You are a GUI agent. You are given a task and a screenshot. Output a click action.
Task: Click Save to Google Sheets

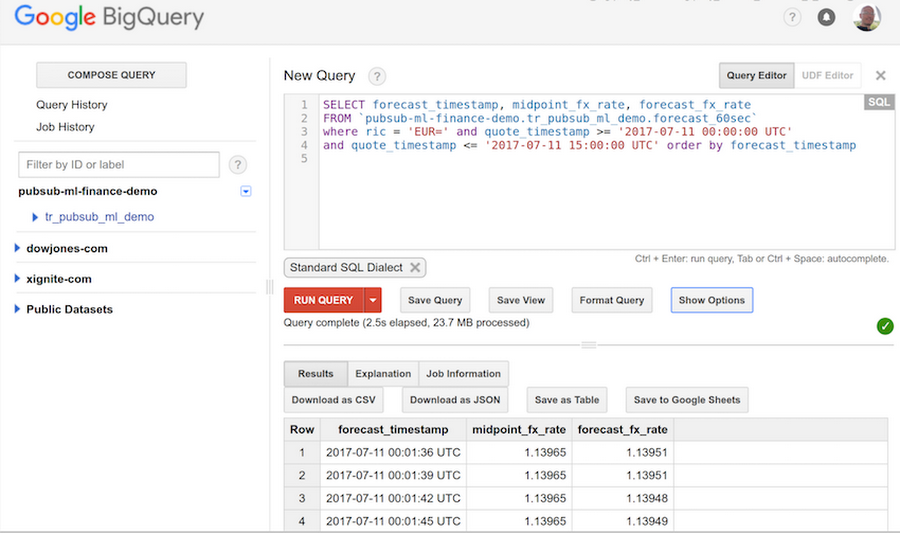click(x=687, y=400)
